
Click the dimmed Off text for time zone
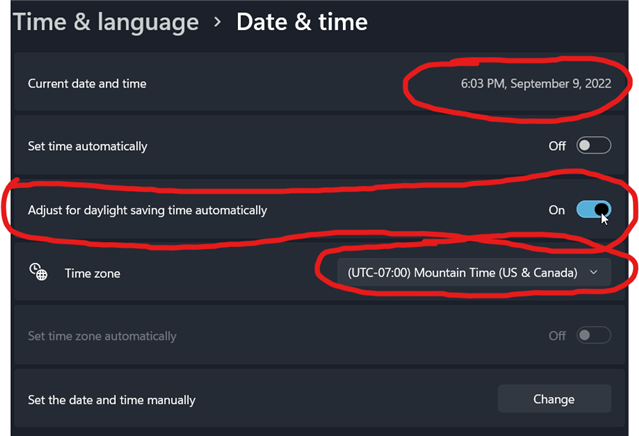(557, 336)
